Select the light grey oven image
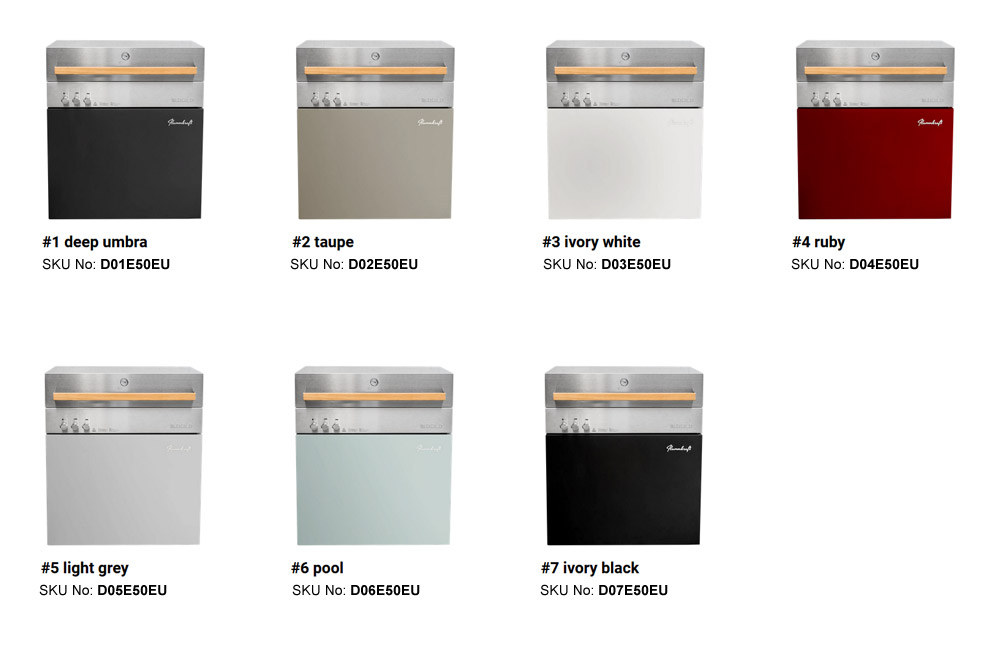The width and height of the screenshot is (1000, 650). [x=124, y=456]
